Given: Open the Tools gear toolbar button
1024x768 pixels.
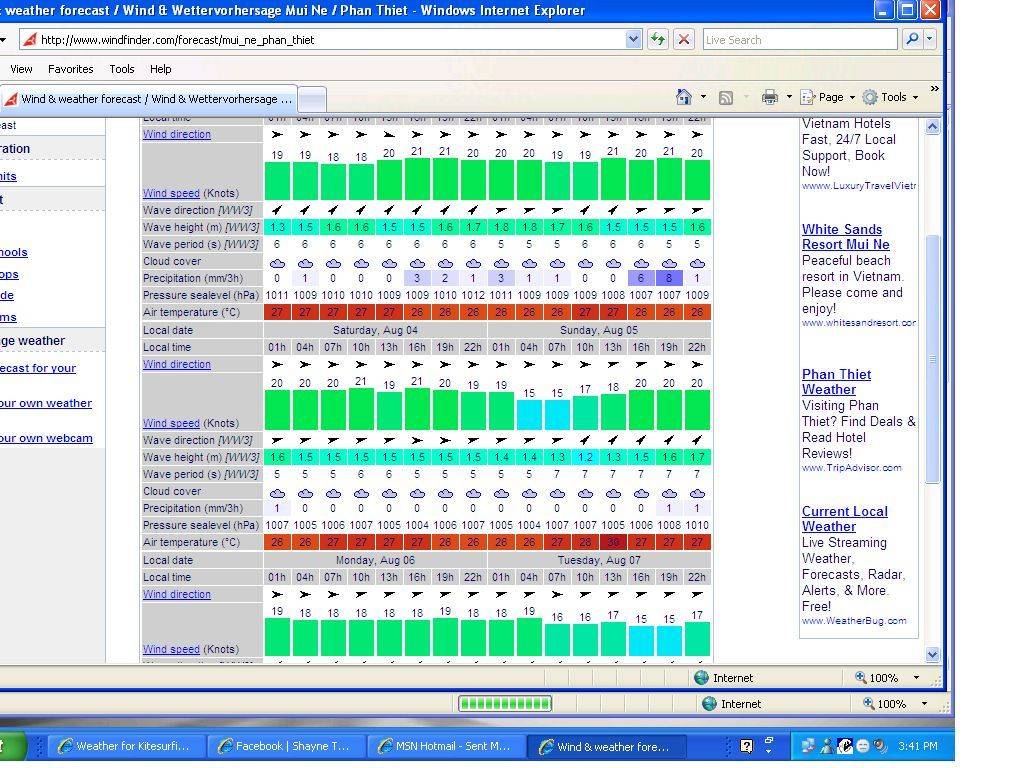Looking at the screenshot, I should (888, 97).
